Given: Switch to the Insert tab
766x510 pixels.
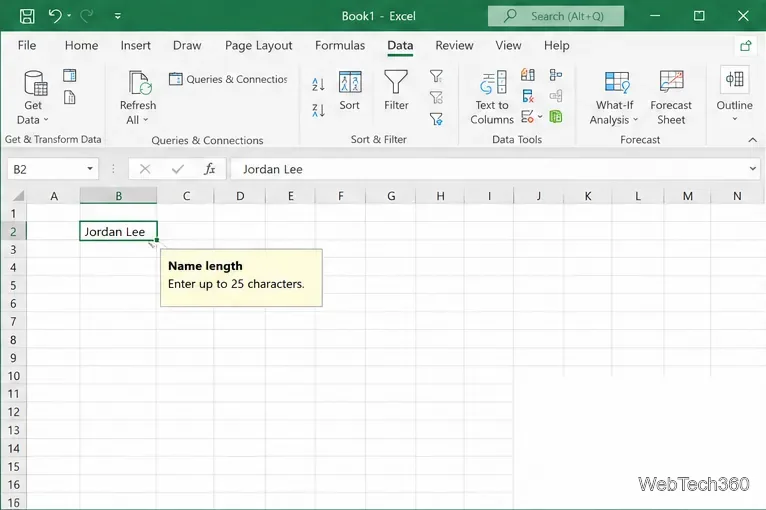Looking at the screenshot, I should pyautogui.click(x=136, y=45).
